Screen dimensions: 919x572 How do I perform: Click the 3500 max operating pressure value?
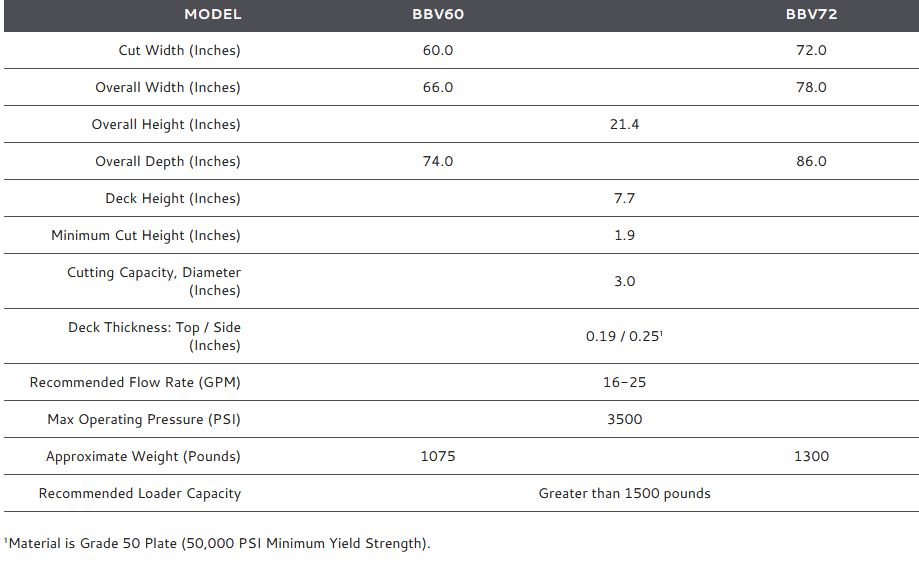pos(624,419)
